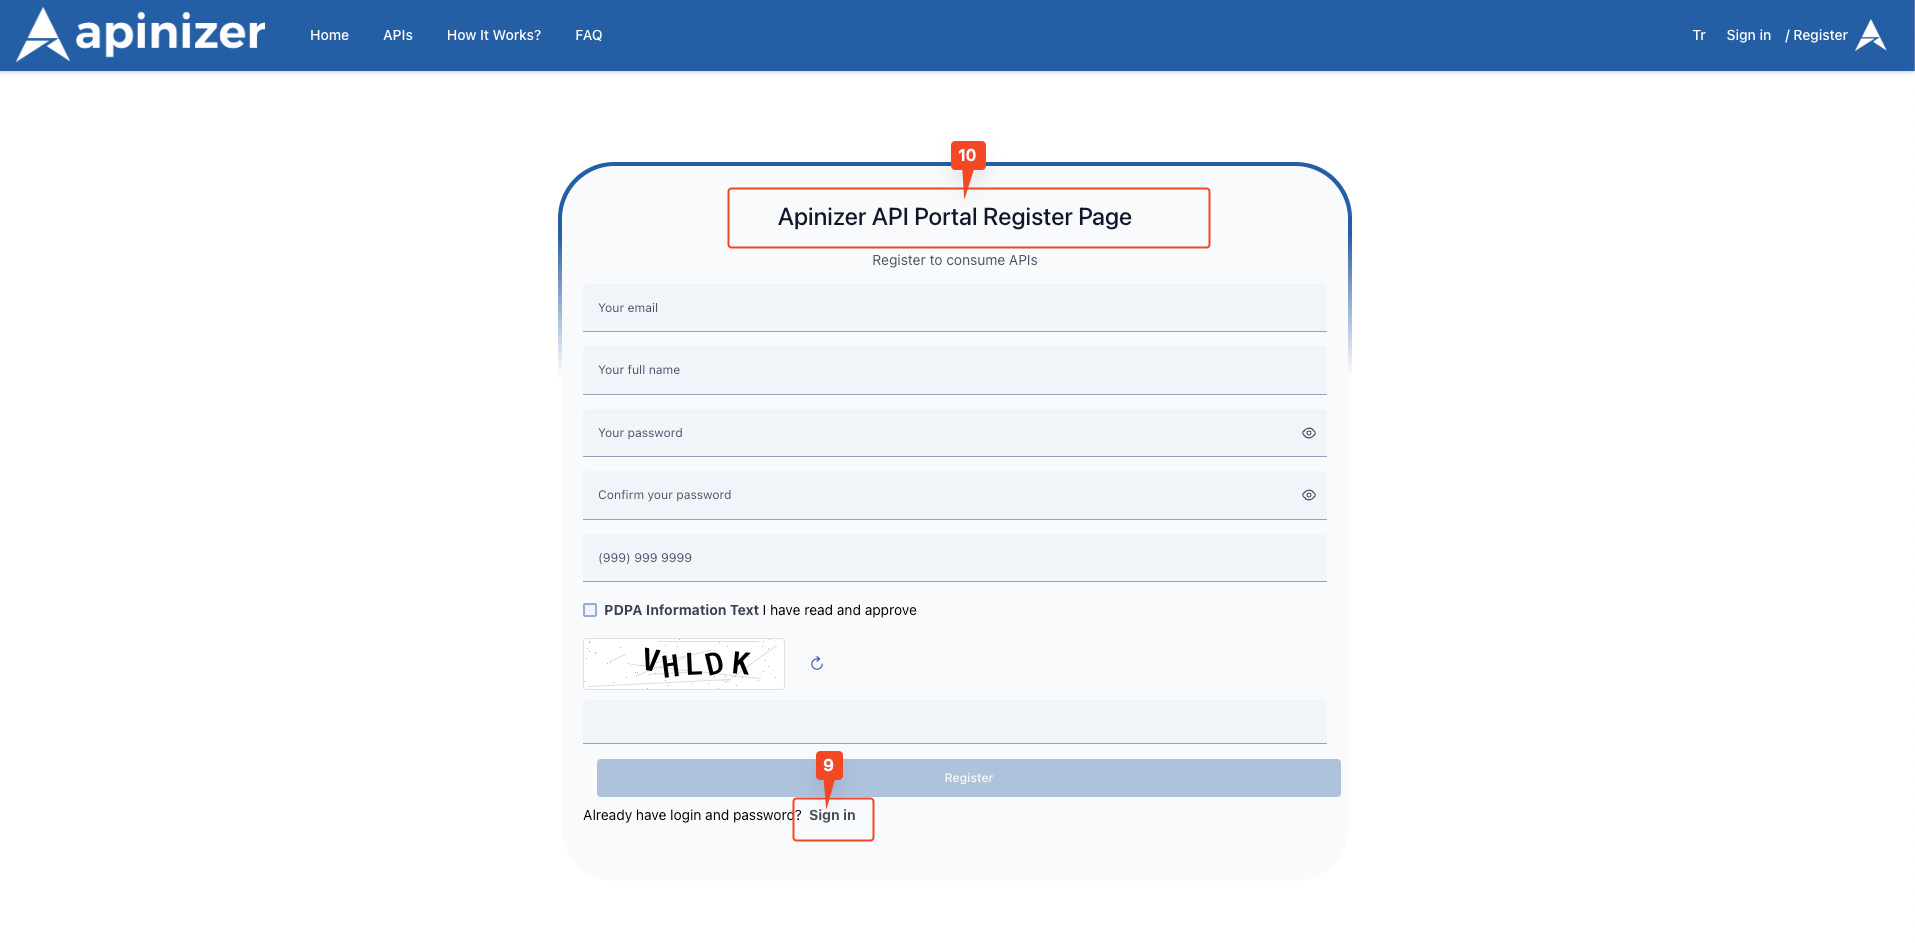Show password using the eye icon
The width and height of the screenshot is (1915, 943).
coord(1308,433)
